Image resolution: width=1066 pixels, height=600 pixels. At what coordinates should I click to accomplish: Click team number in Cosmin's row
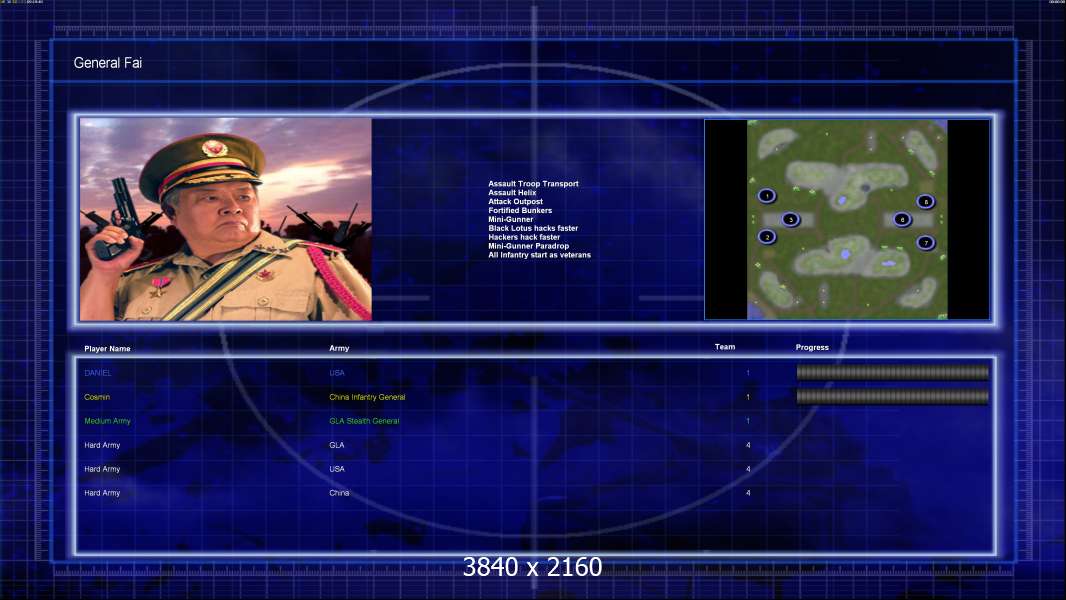[x=748, y=397]
